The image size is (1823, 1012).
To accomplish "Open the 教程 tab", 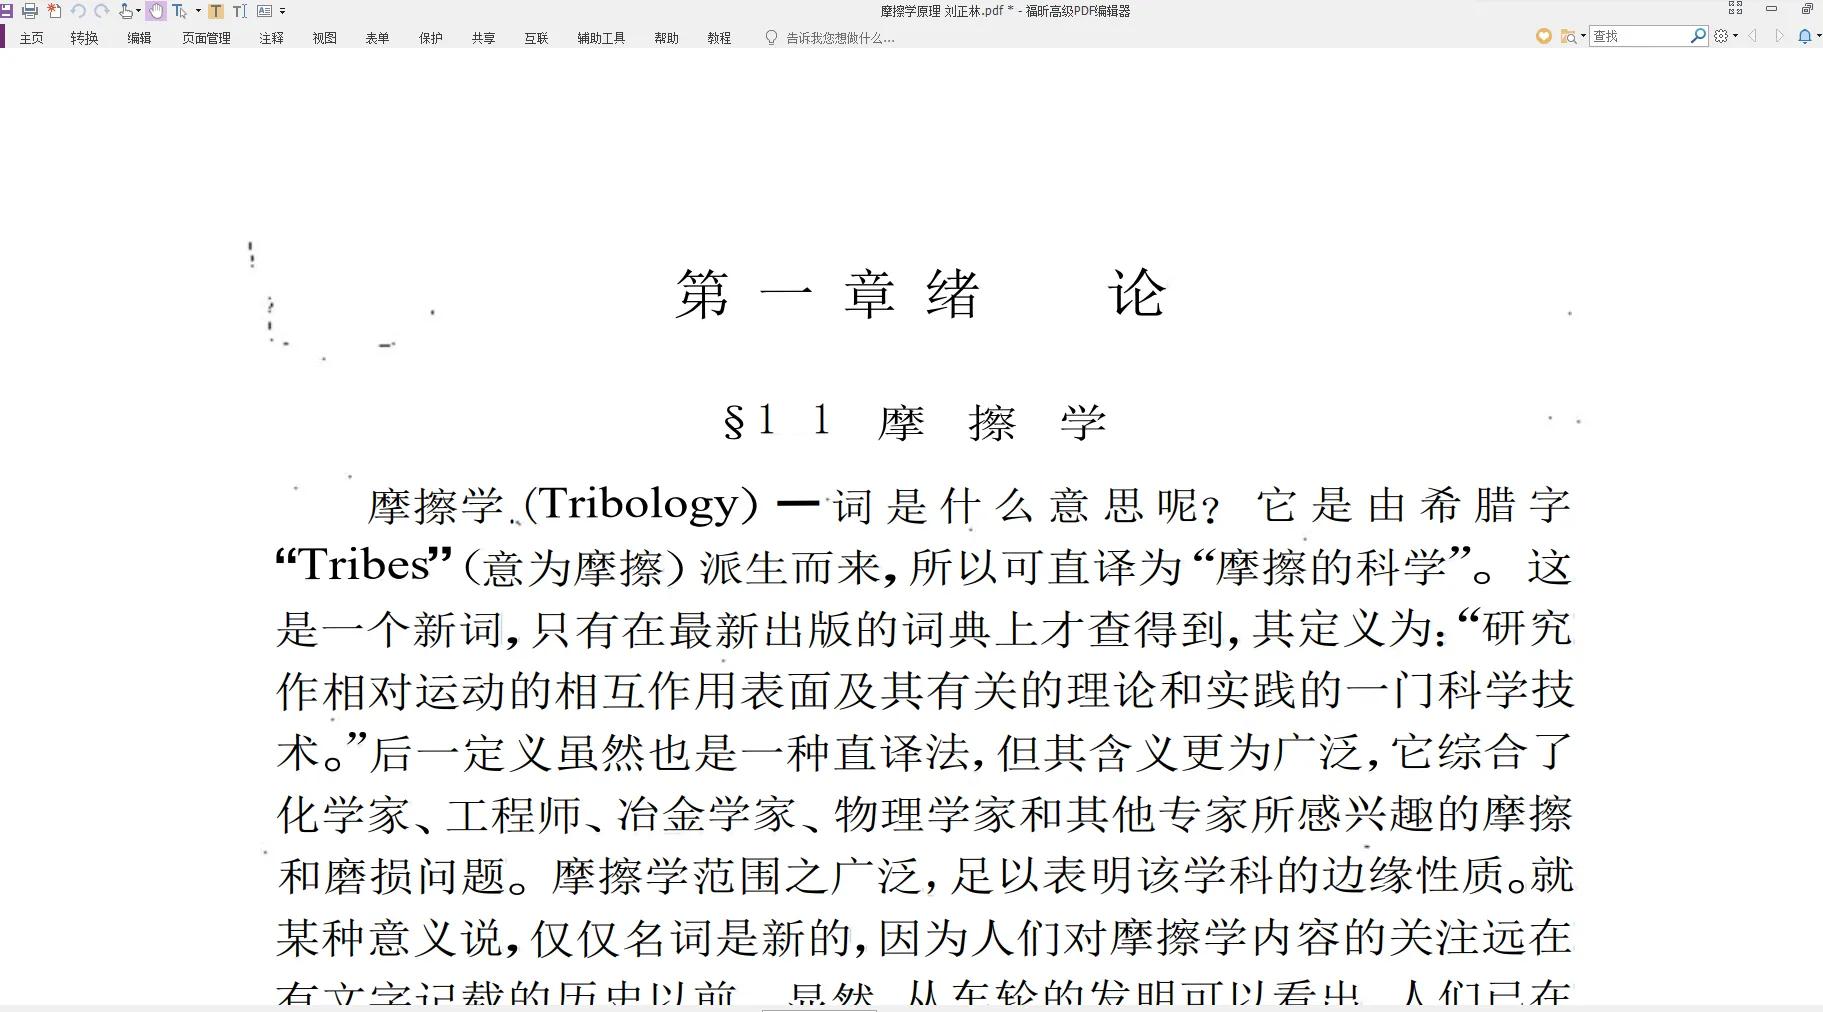I will tap(719, 38).
